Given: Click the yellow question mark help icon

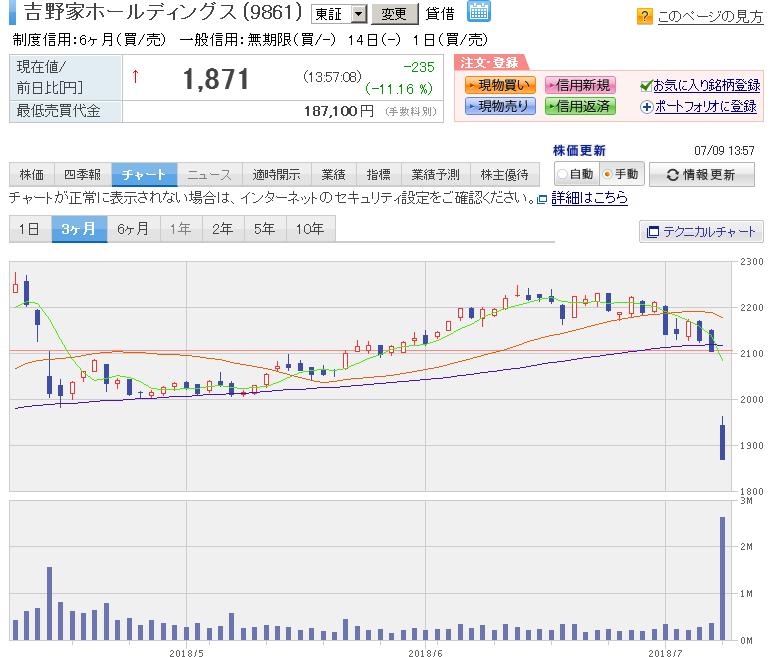Looking at the screenshot, I should (x=644, y=16).
